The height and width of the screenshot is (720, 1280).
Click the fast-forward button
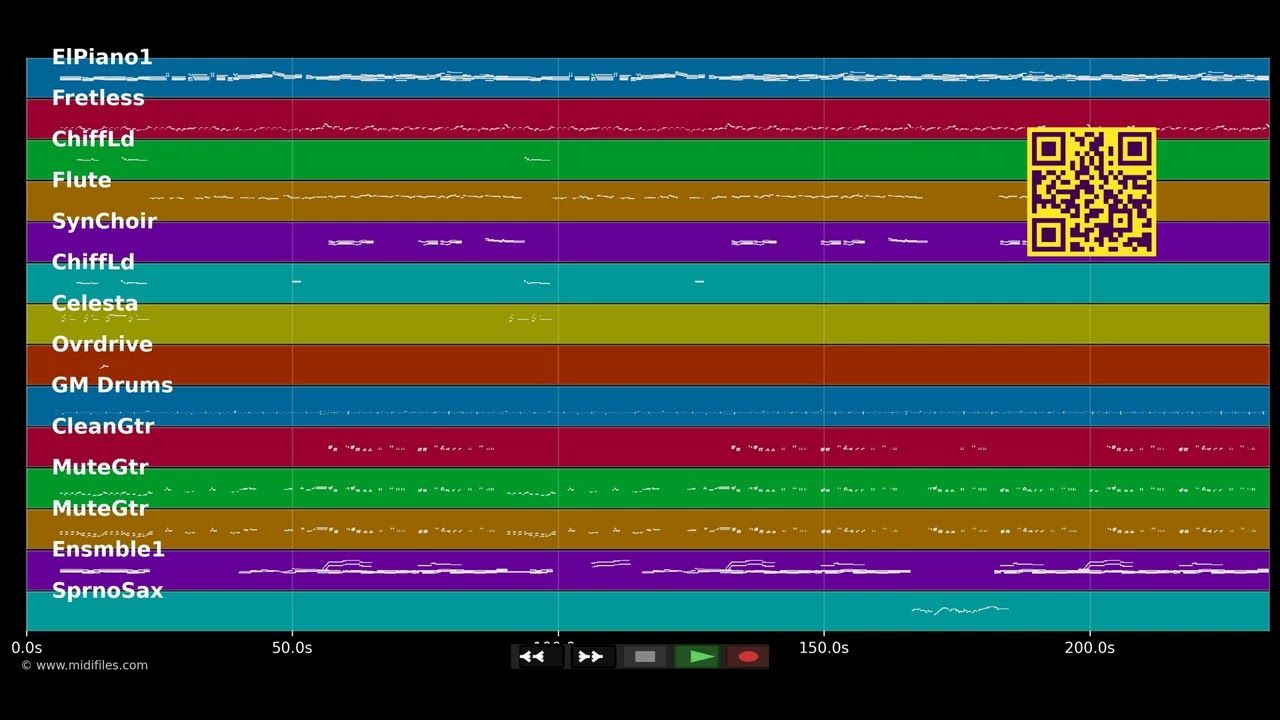click(592, 657)
